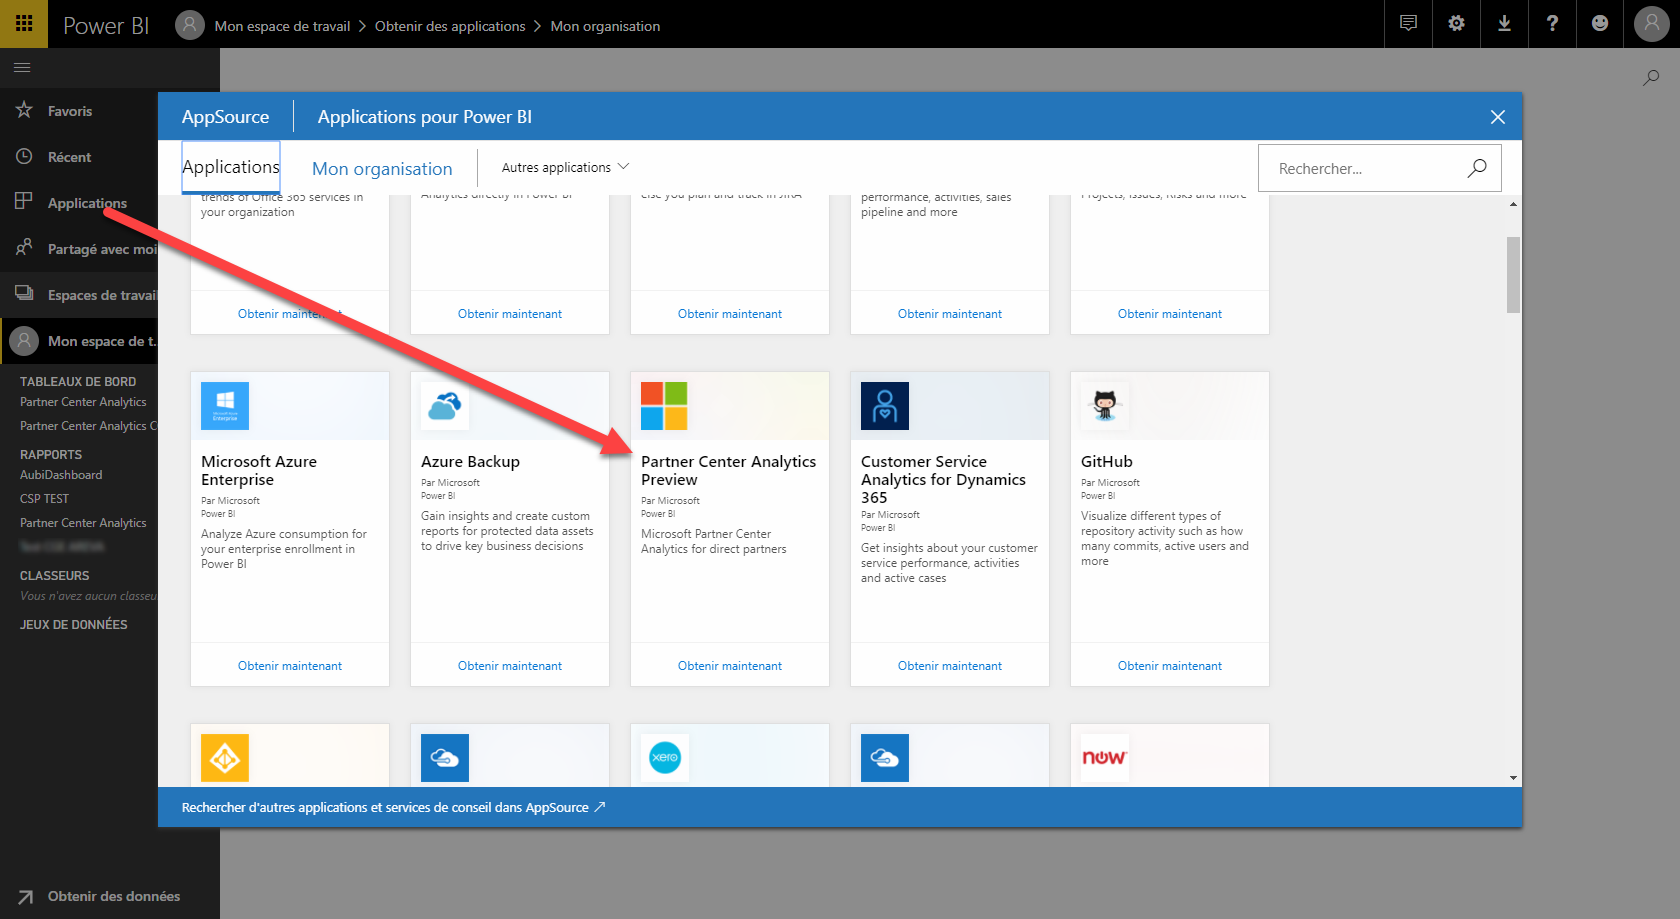This screenshot has height=919, width=1680.
Task: Click the page search magnifier at far right
Action: 1651,77
